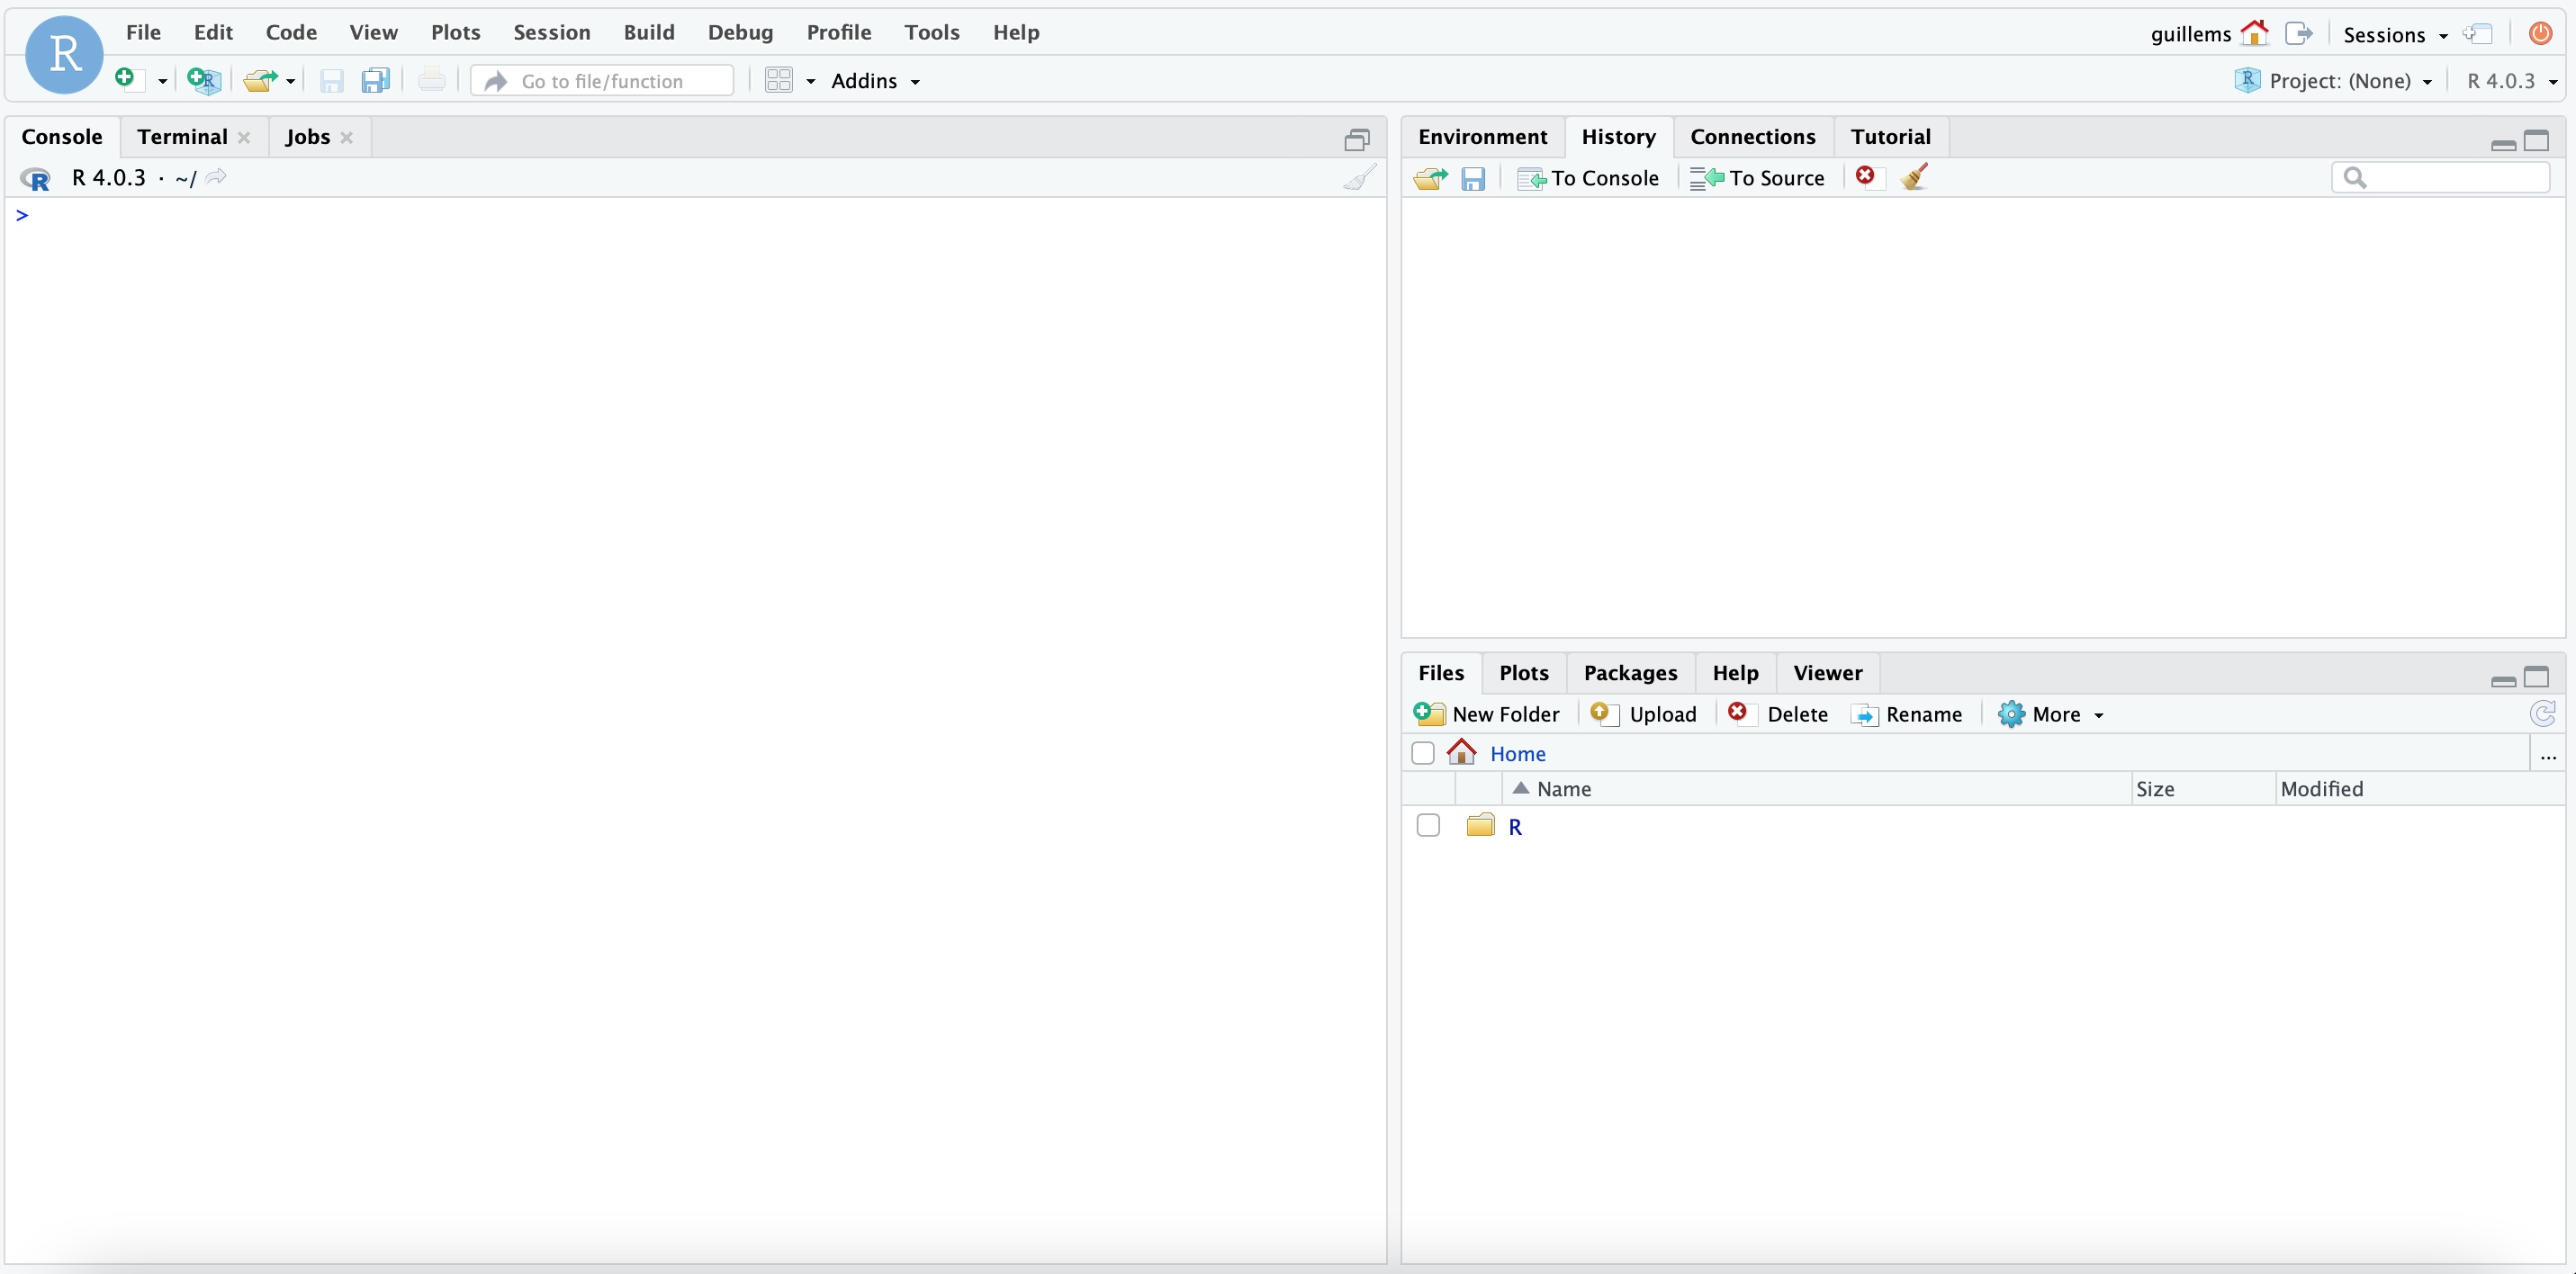Expand the Project dropdown selector

pos(2428,79)
